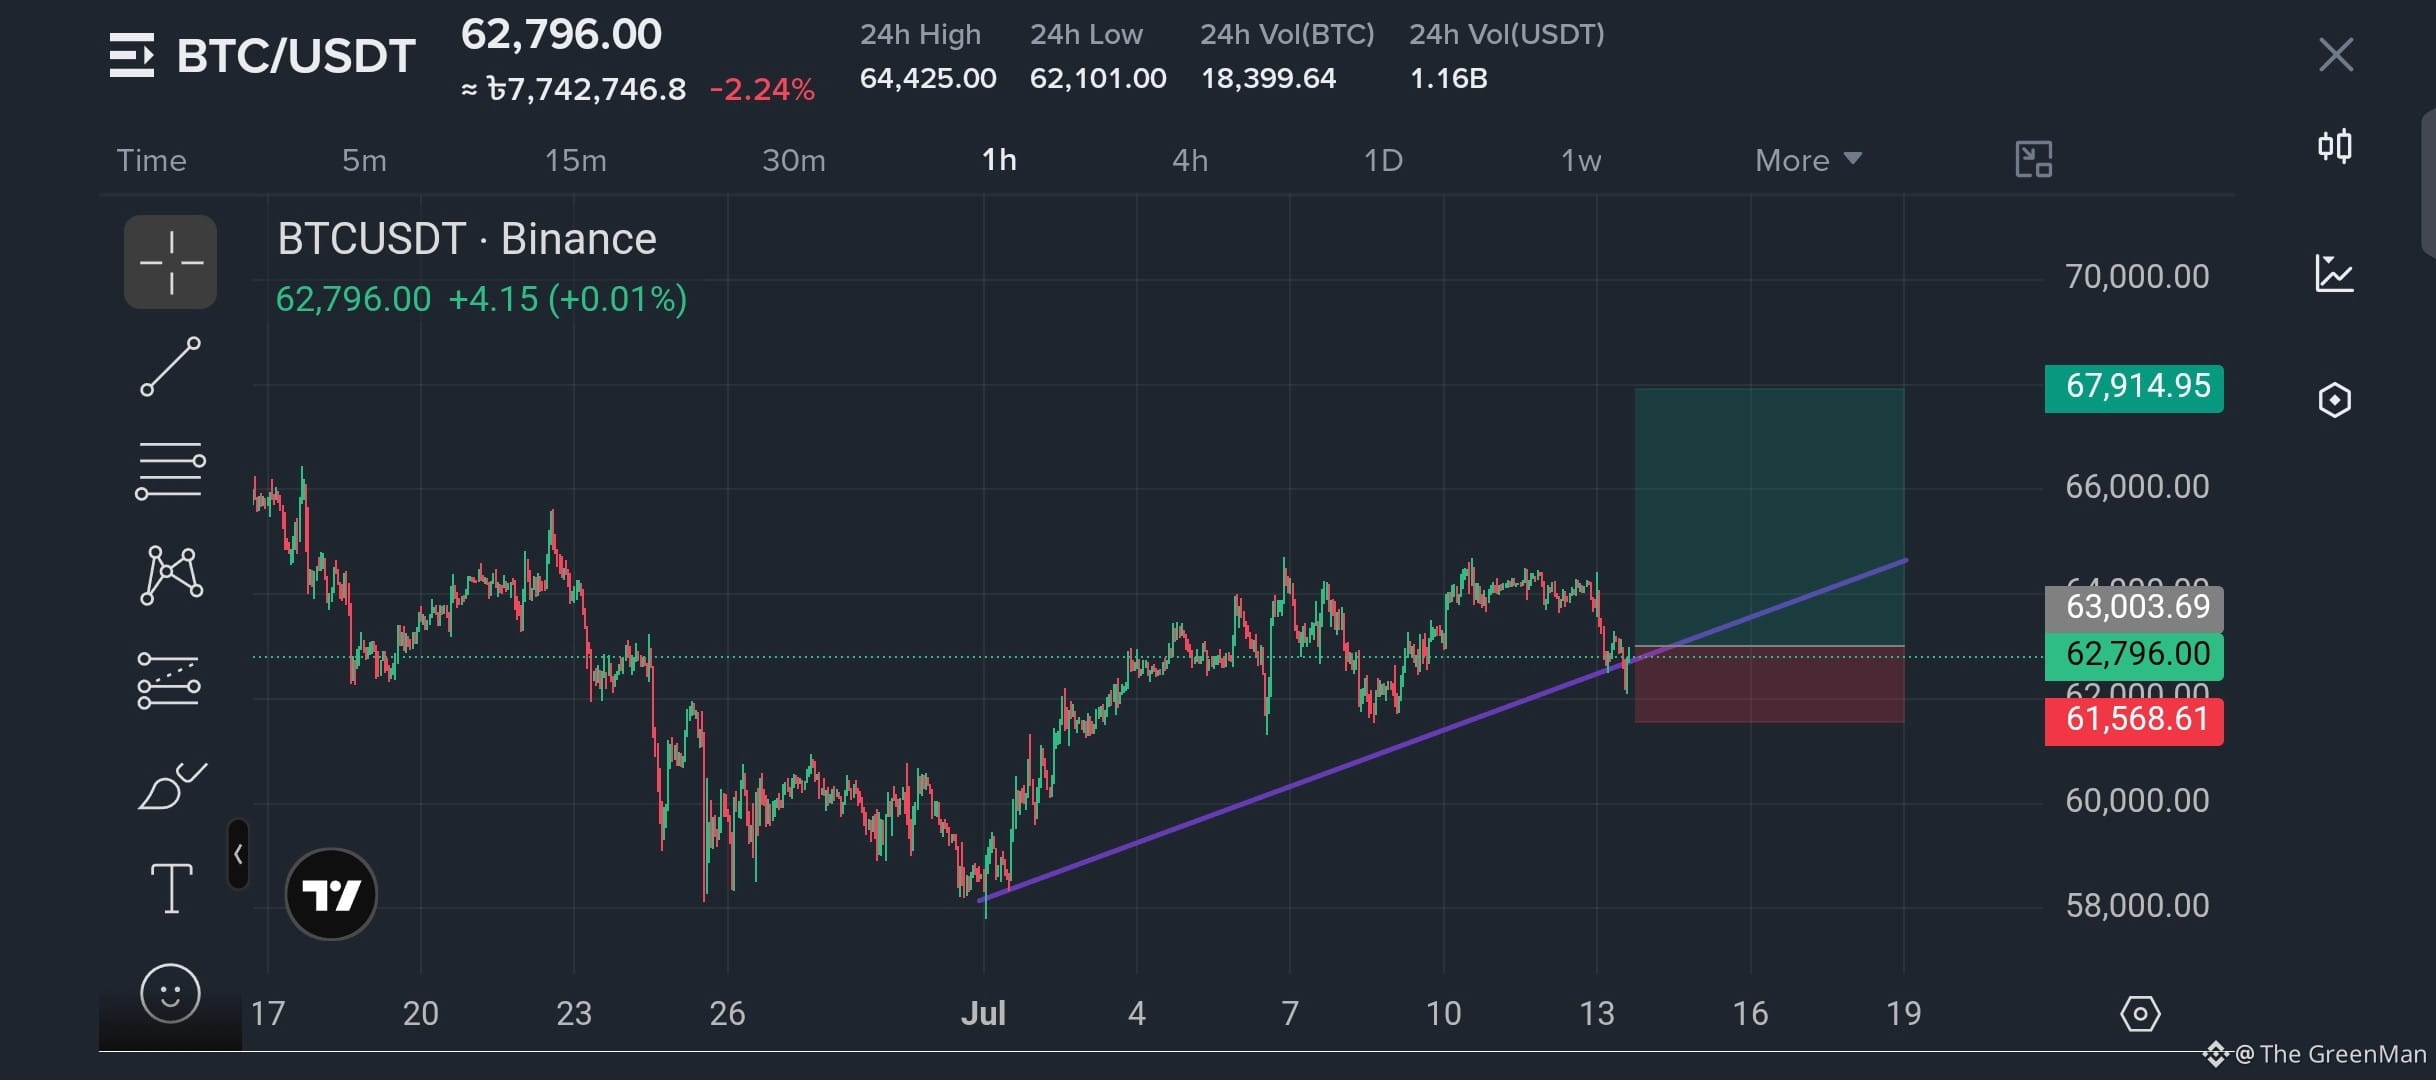2436x1080 pixels.
Task: Select the text annotation tool
Action: tap(171, 888)
